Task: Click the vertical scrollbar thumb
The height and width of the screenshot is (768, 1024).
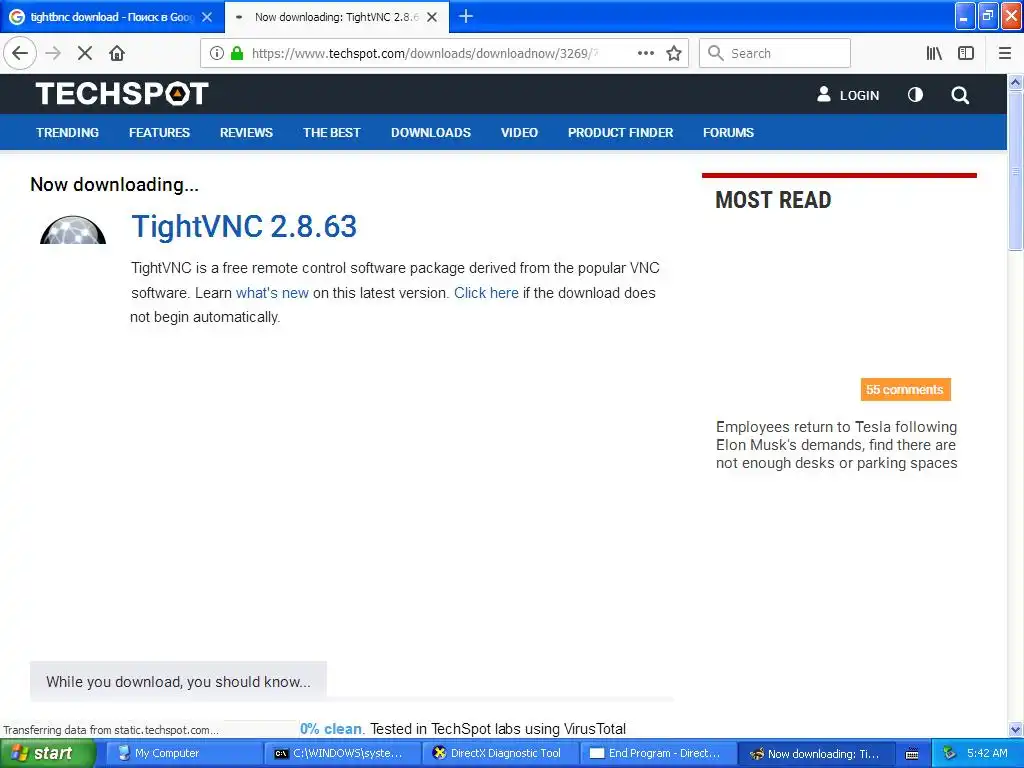Action: (x=1016, y=170)
